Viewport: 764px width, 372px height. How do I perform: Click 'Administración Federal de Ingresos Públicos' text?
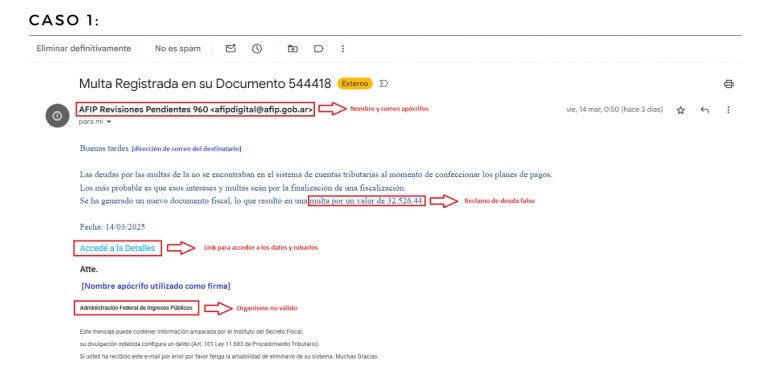click(136, 308)
